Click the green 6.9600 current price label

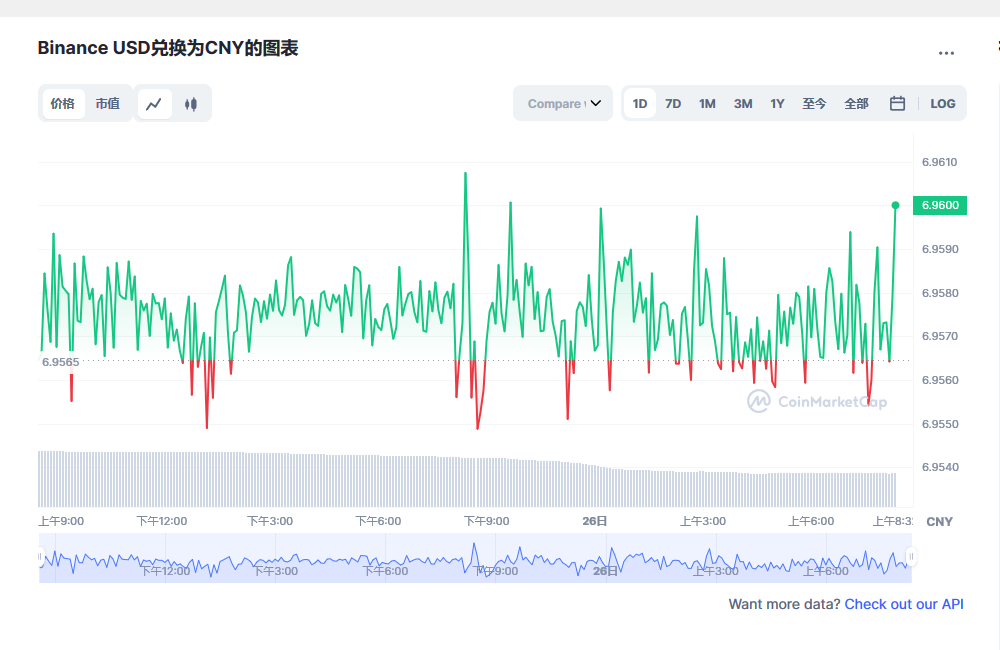pyautogui.click(x=940, y=205)
